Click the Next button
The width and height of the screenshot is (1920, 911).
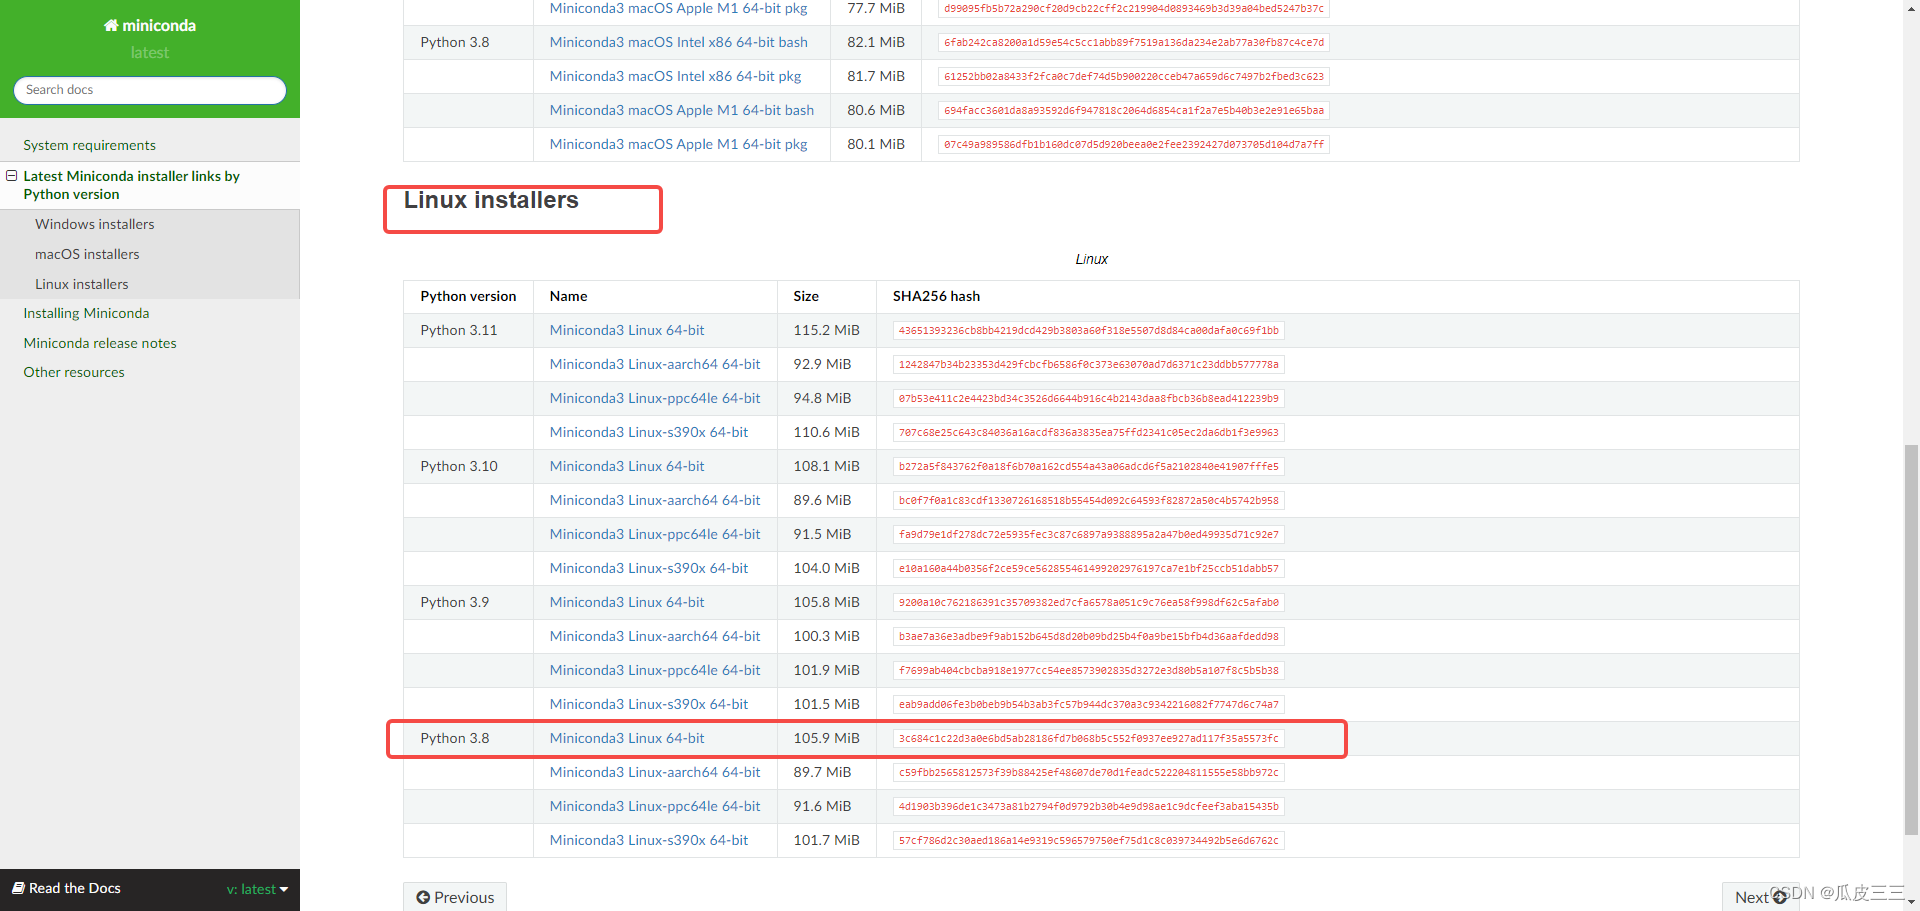tap(1760, 897)
